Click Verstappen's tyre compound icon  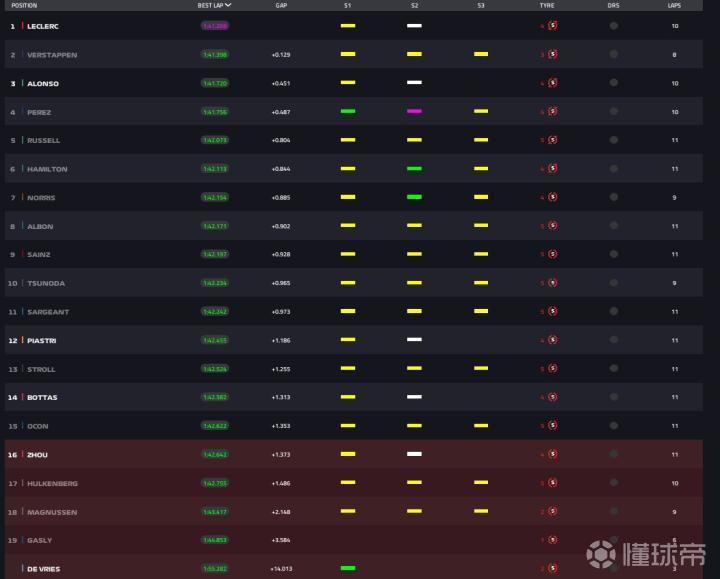tap(552, 54)
